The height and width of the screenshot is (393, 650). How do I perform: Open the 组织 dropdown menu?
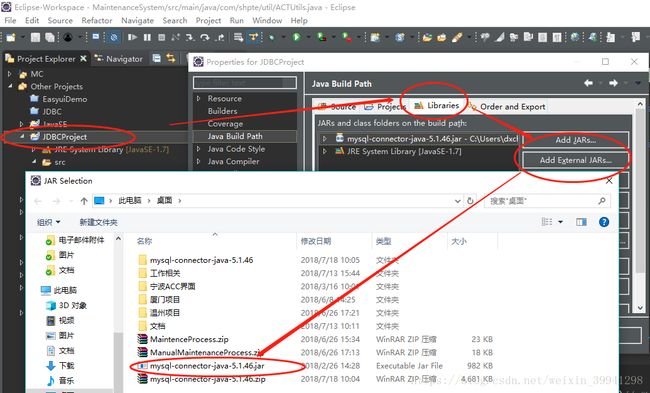49,222
